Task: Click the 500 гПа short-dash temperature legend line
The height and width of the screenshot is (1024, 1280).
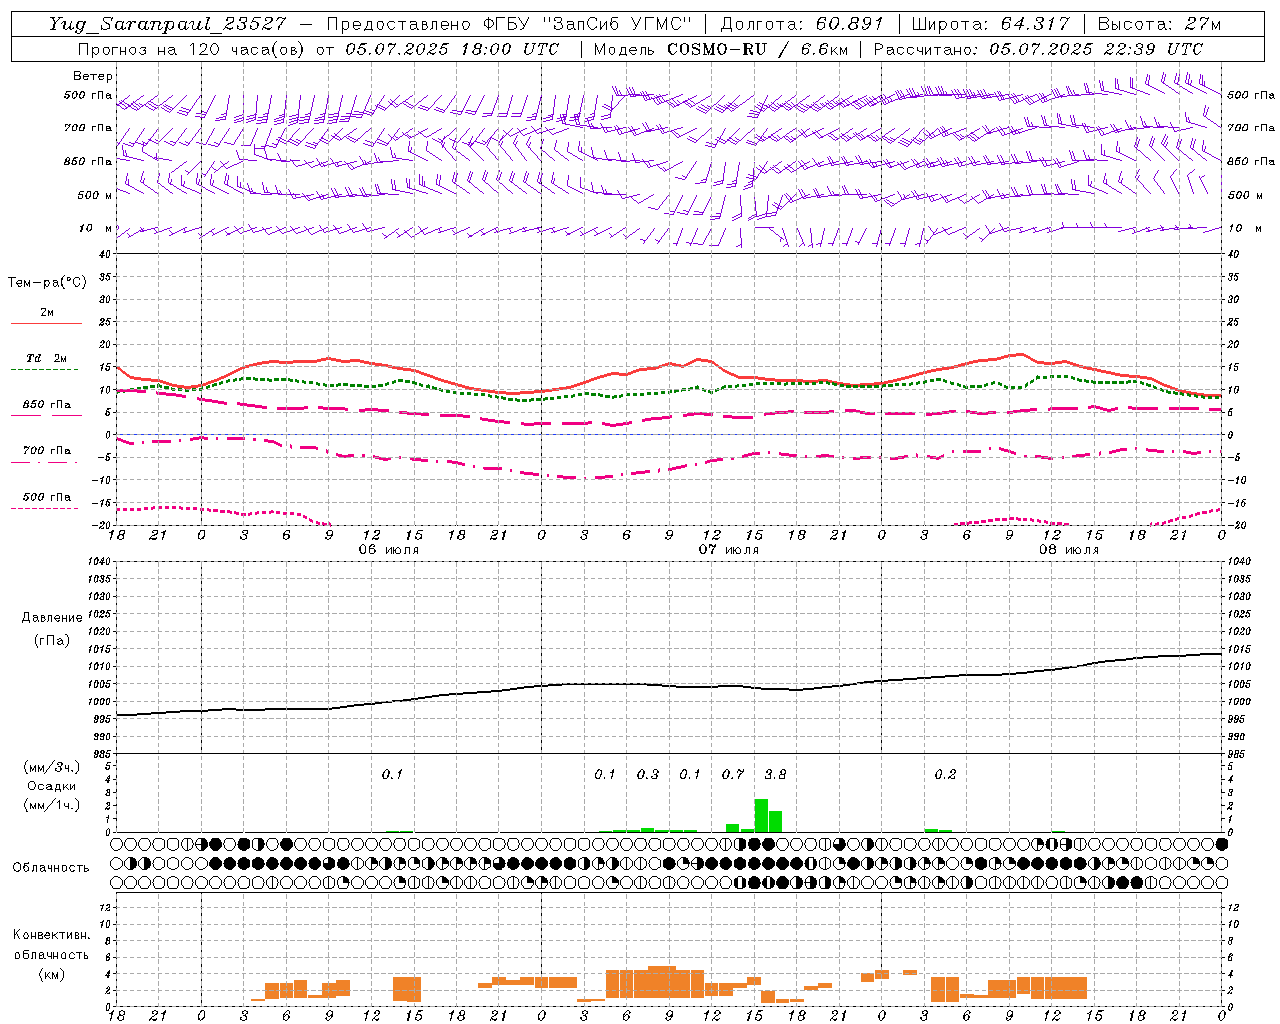Action: (x=44, y=508)
